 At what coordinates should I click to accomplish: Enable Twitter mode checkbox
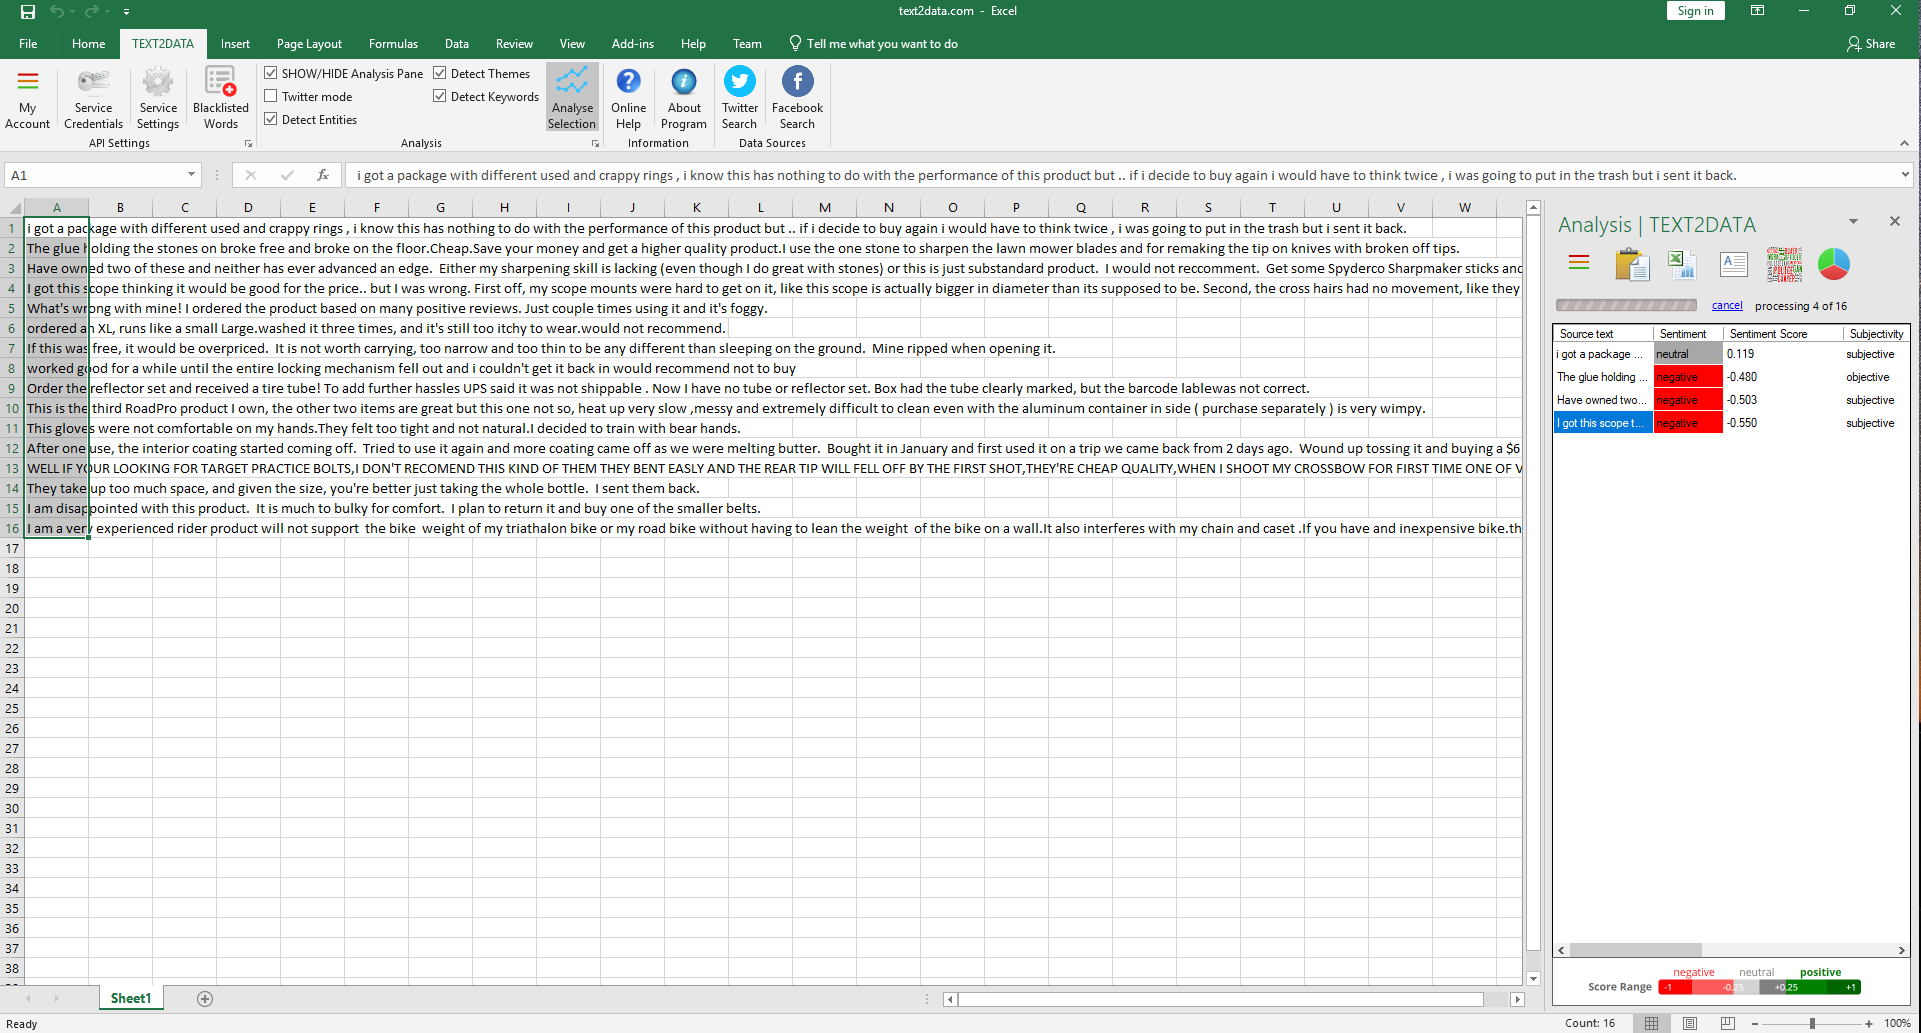click(x=271, y=96)
